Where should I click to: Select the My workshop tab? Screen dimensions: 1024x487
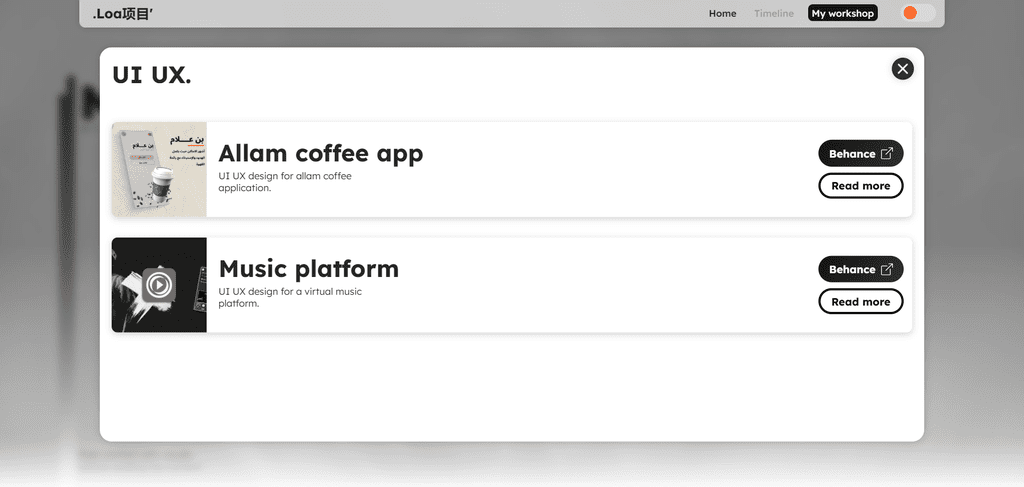pos(842,14)
